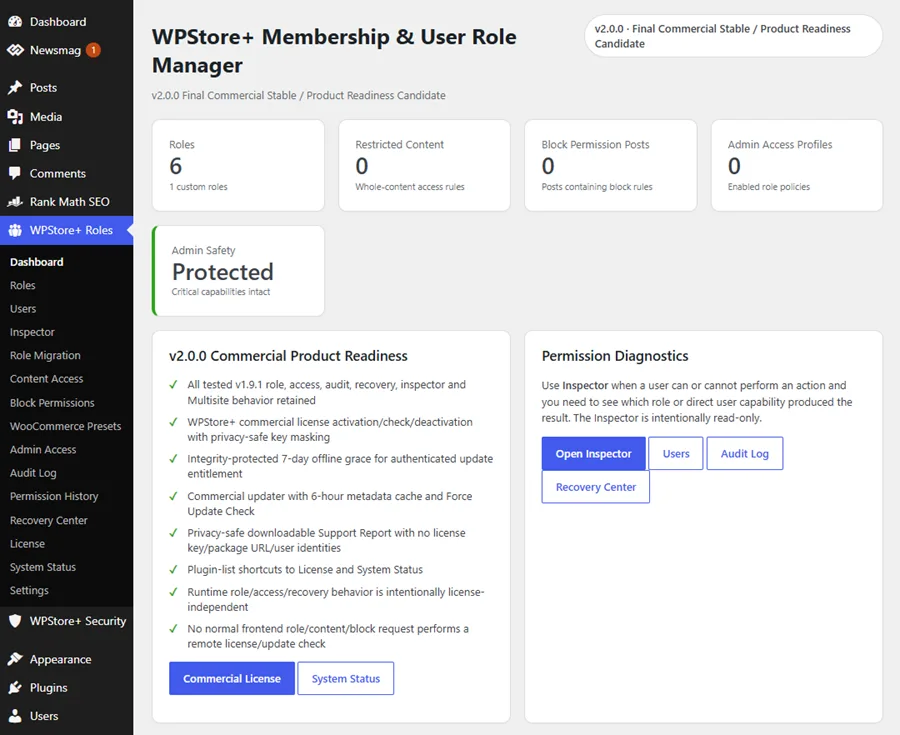Image resolution: width=900 pixels, height=735 pixels.
Task: Click the "v2.0.0 Commercial Product Readiness" heading
Action: 288,356
